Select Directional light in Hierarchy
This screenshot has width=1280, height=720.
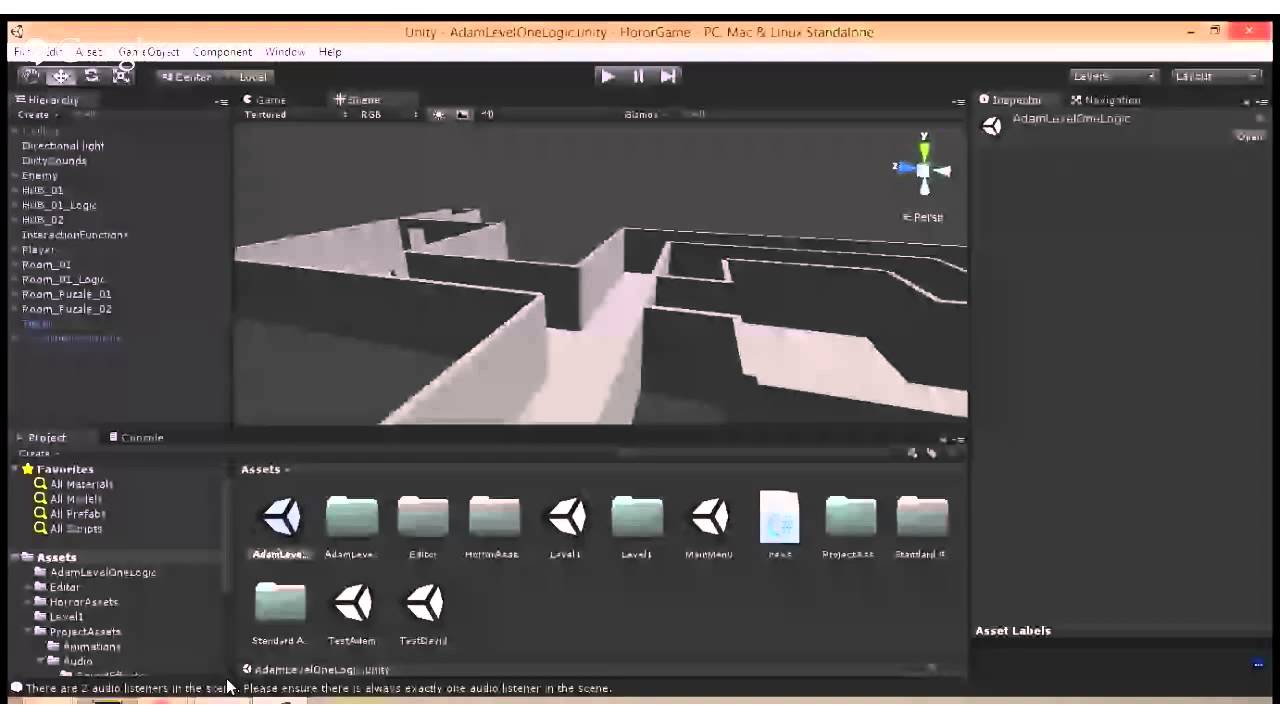63,146
